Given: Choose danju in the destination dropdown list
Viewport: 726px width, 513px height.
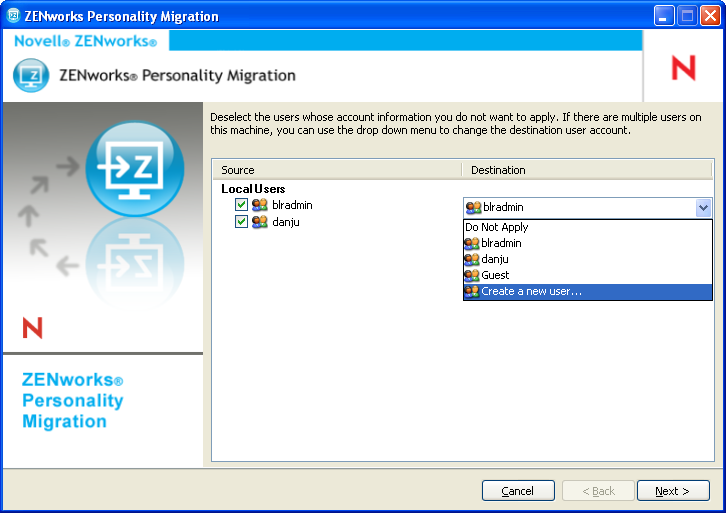Looking at the screenshot, I should point(587,259).
